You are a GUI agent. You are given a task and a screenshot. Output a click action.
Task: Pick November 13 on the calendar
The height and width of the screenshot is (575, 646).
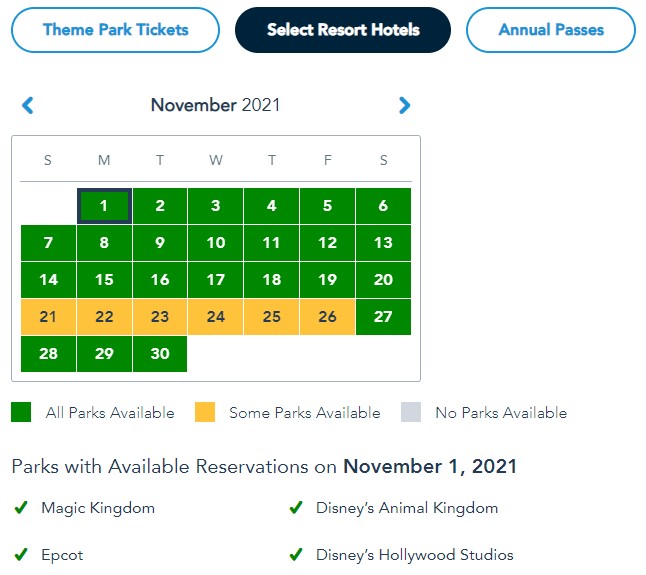383,243
